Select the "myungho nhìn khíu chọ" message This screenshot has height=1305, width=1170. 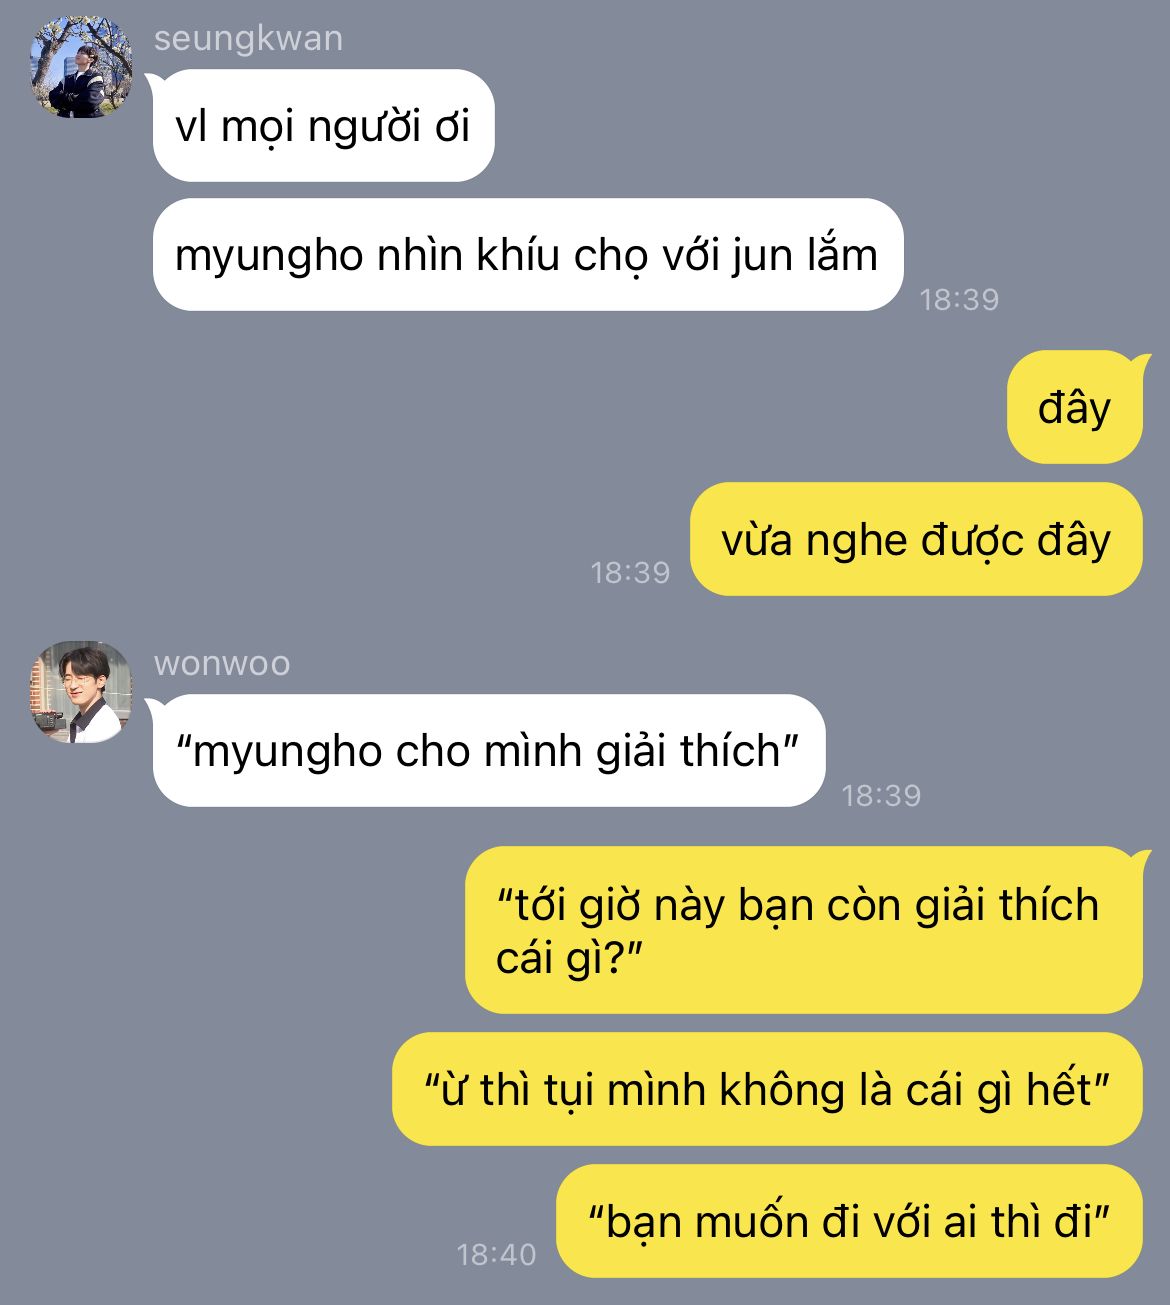[x=527, y=255]
